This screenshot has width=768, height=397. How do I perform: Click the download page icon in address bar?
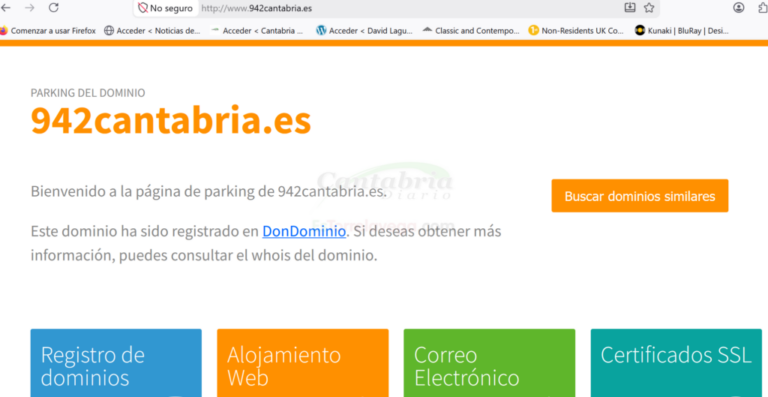(629, 8)
